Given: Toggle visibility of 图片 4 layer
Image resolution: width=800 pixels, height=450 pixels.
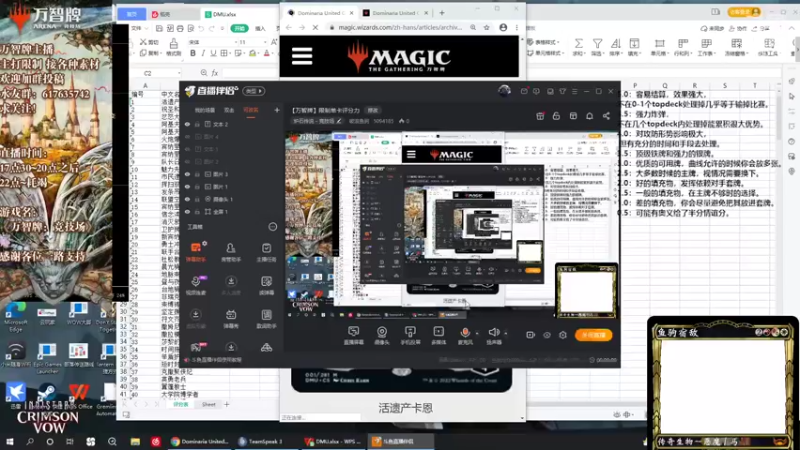Looking at the screenshot, I should [187, 137].
